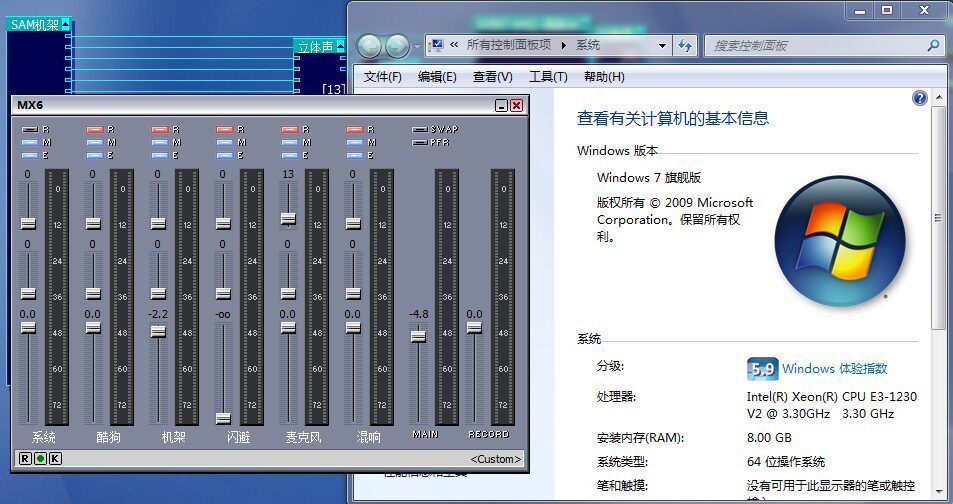Toggle R on the 麦克风 channel

click(290, 129)
